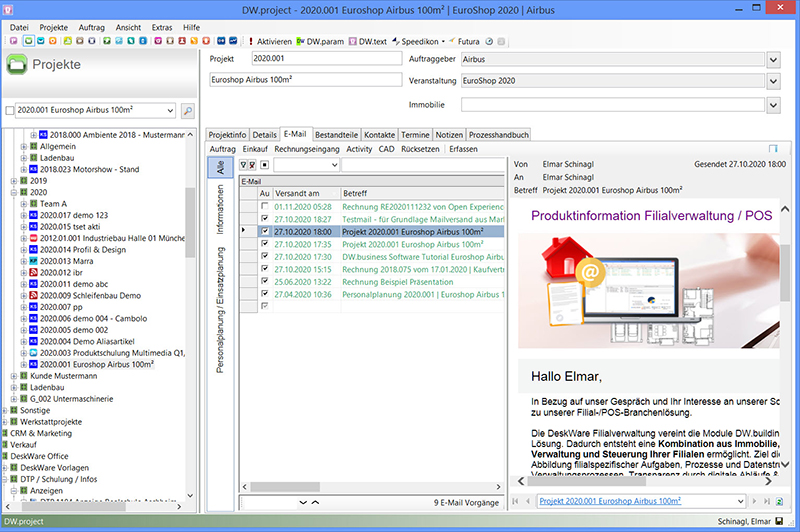Image resolution: width=800 pixels, height=532 pixels.
Task: Collapse the 2020 tree node
Action: [14, 192]
